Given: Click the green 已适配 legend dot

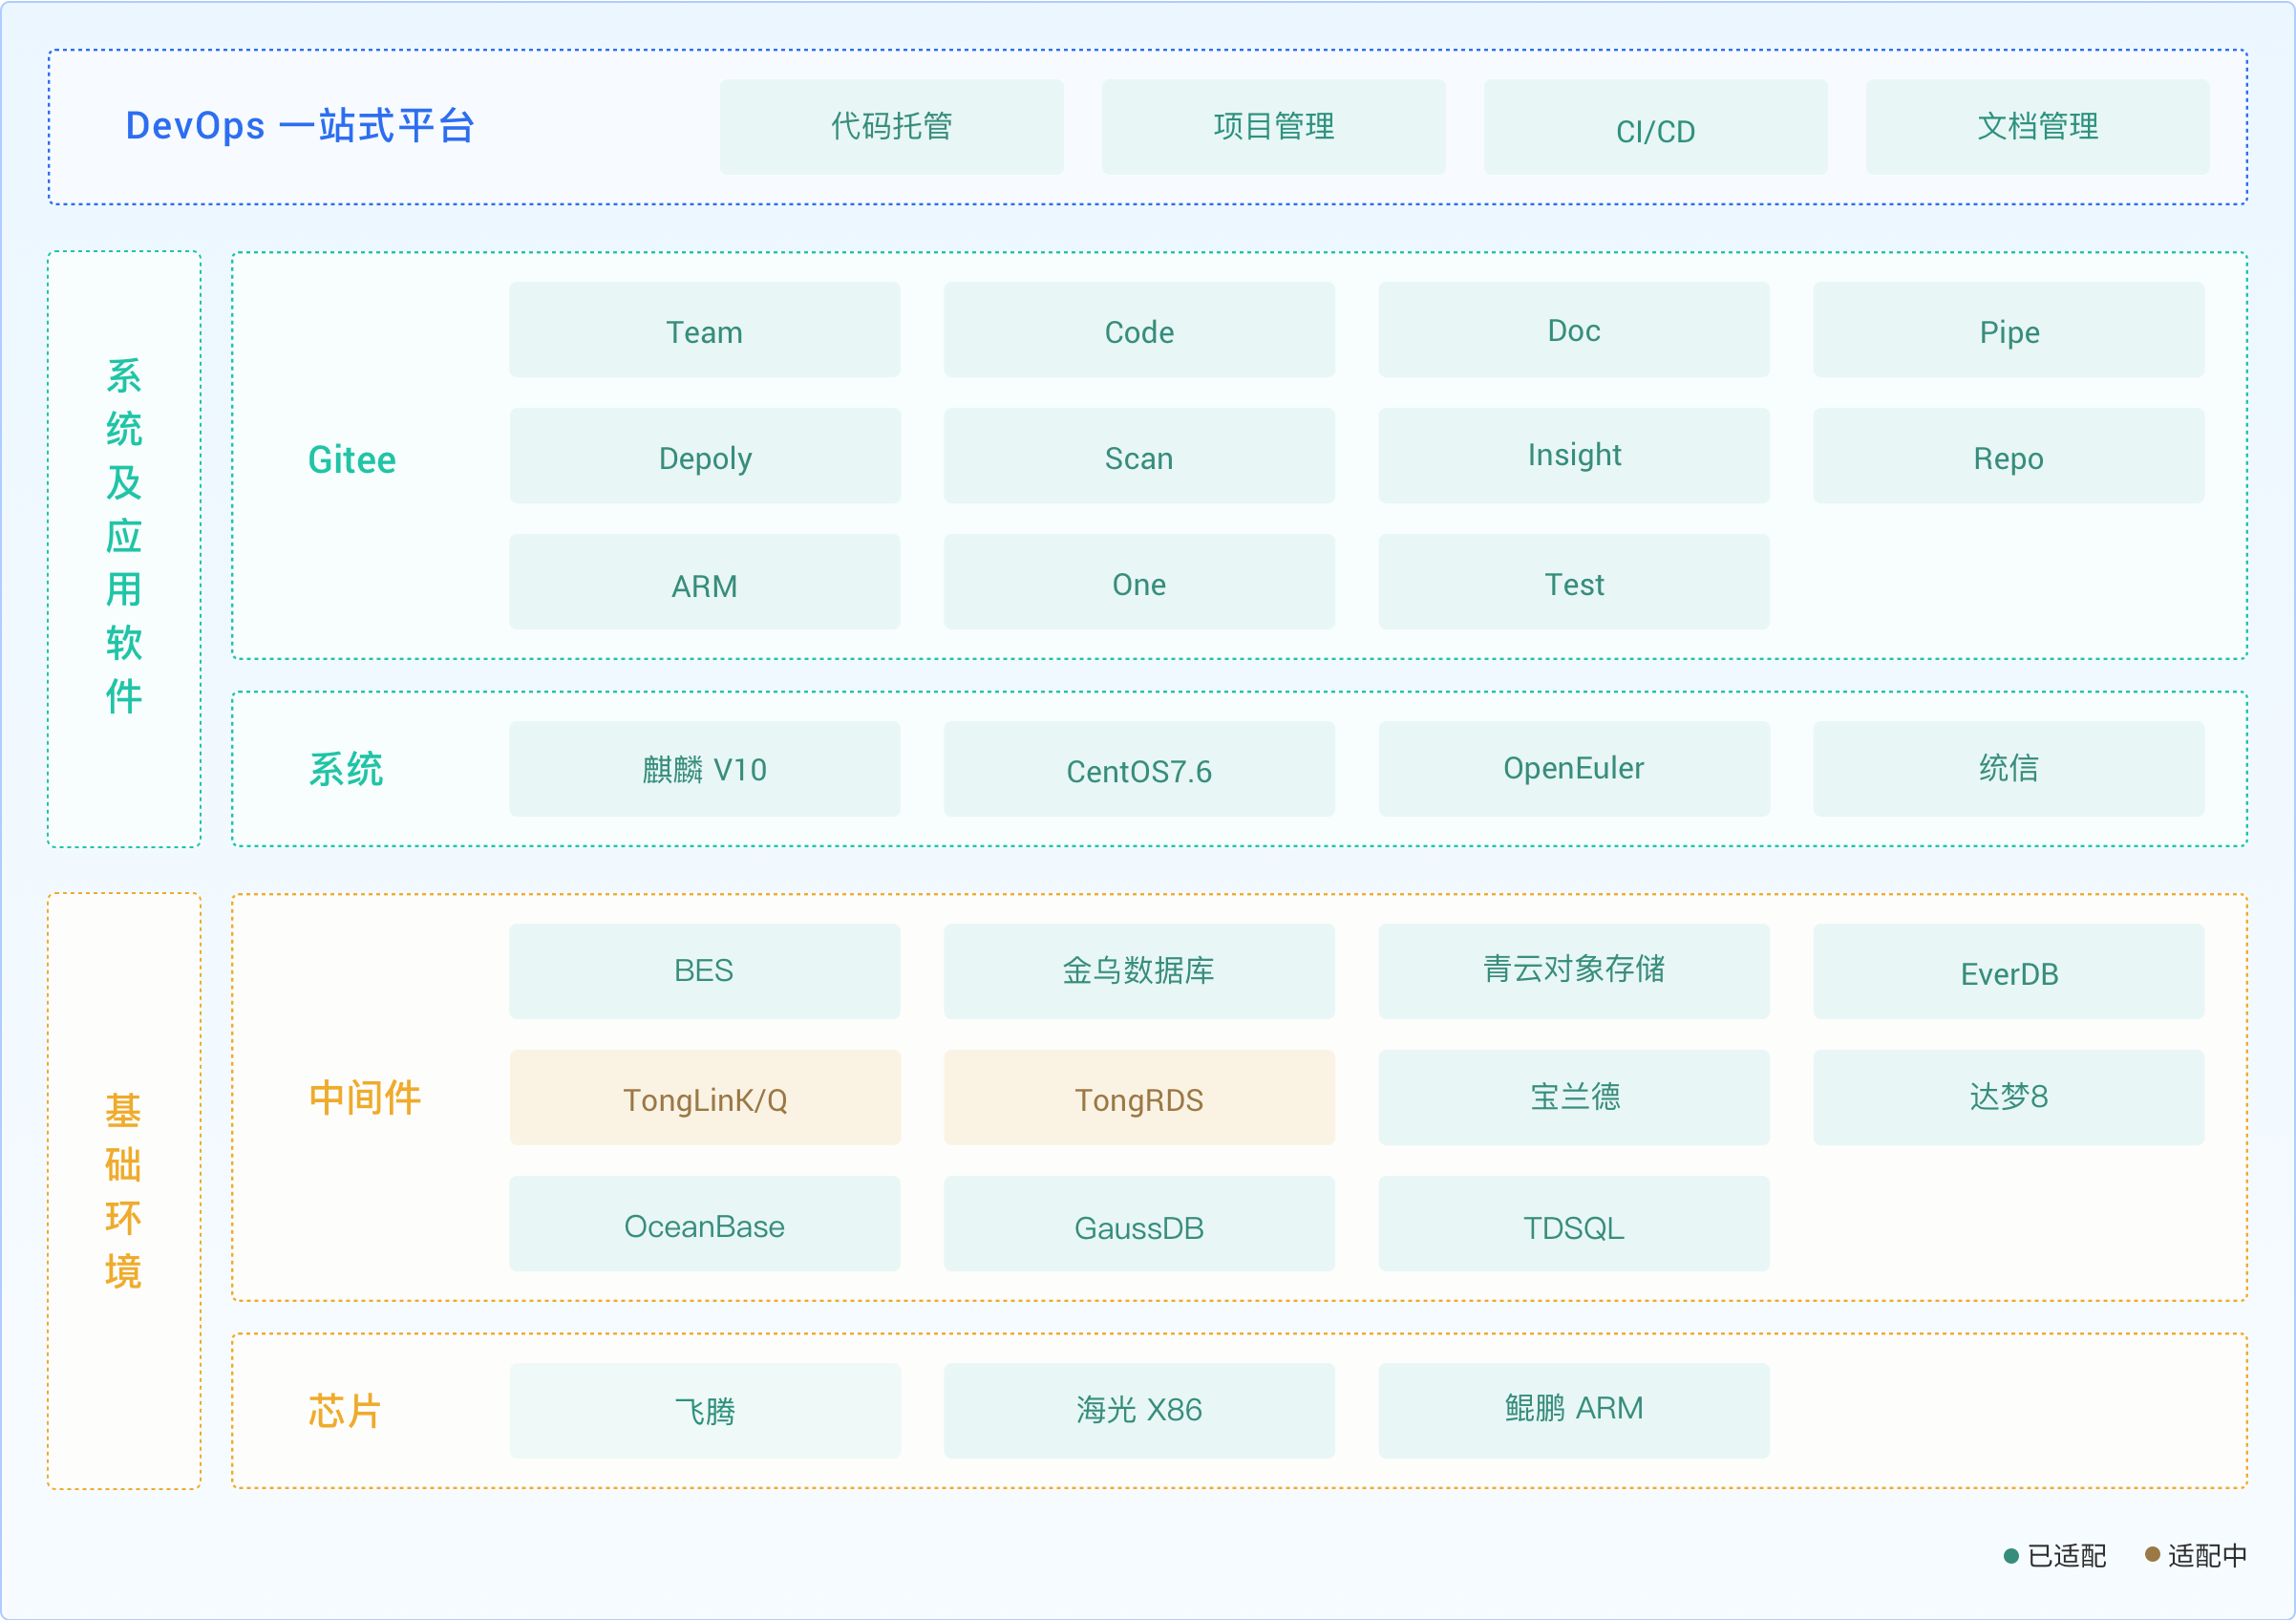Looking at the screenshot, I should coord(2011,1556).
